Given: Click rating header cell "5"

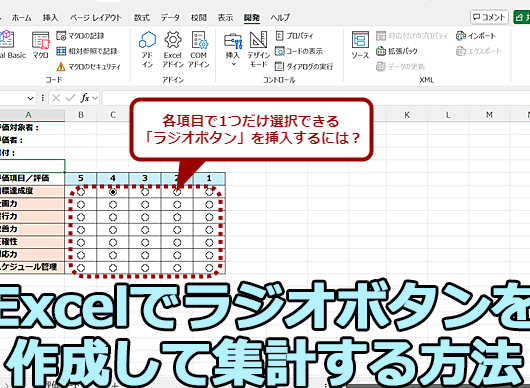Looking at the screenshot, I should tap(81, 178).
